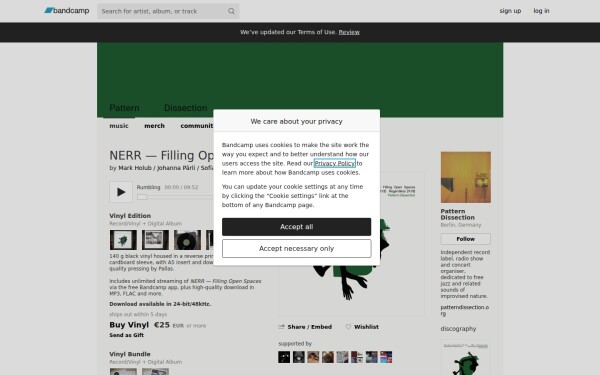The width and height of the screenshot is (600, 375).
Task: Click the Pattern Dissection band name in sidebar
Action: pos(457,214)
